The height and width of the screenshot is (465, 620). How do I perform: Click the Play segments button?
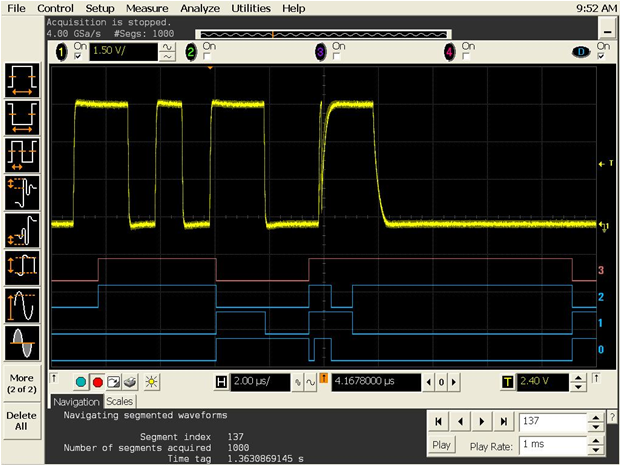coord(441,445)
